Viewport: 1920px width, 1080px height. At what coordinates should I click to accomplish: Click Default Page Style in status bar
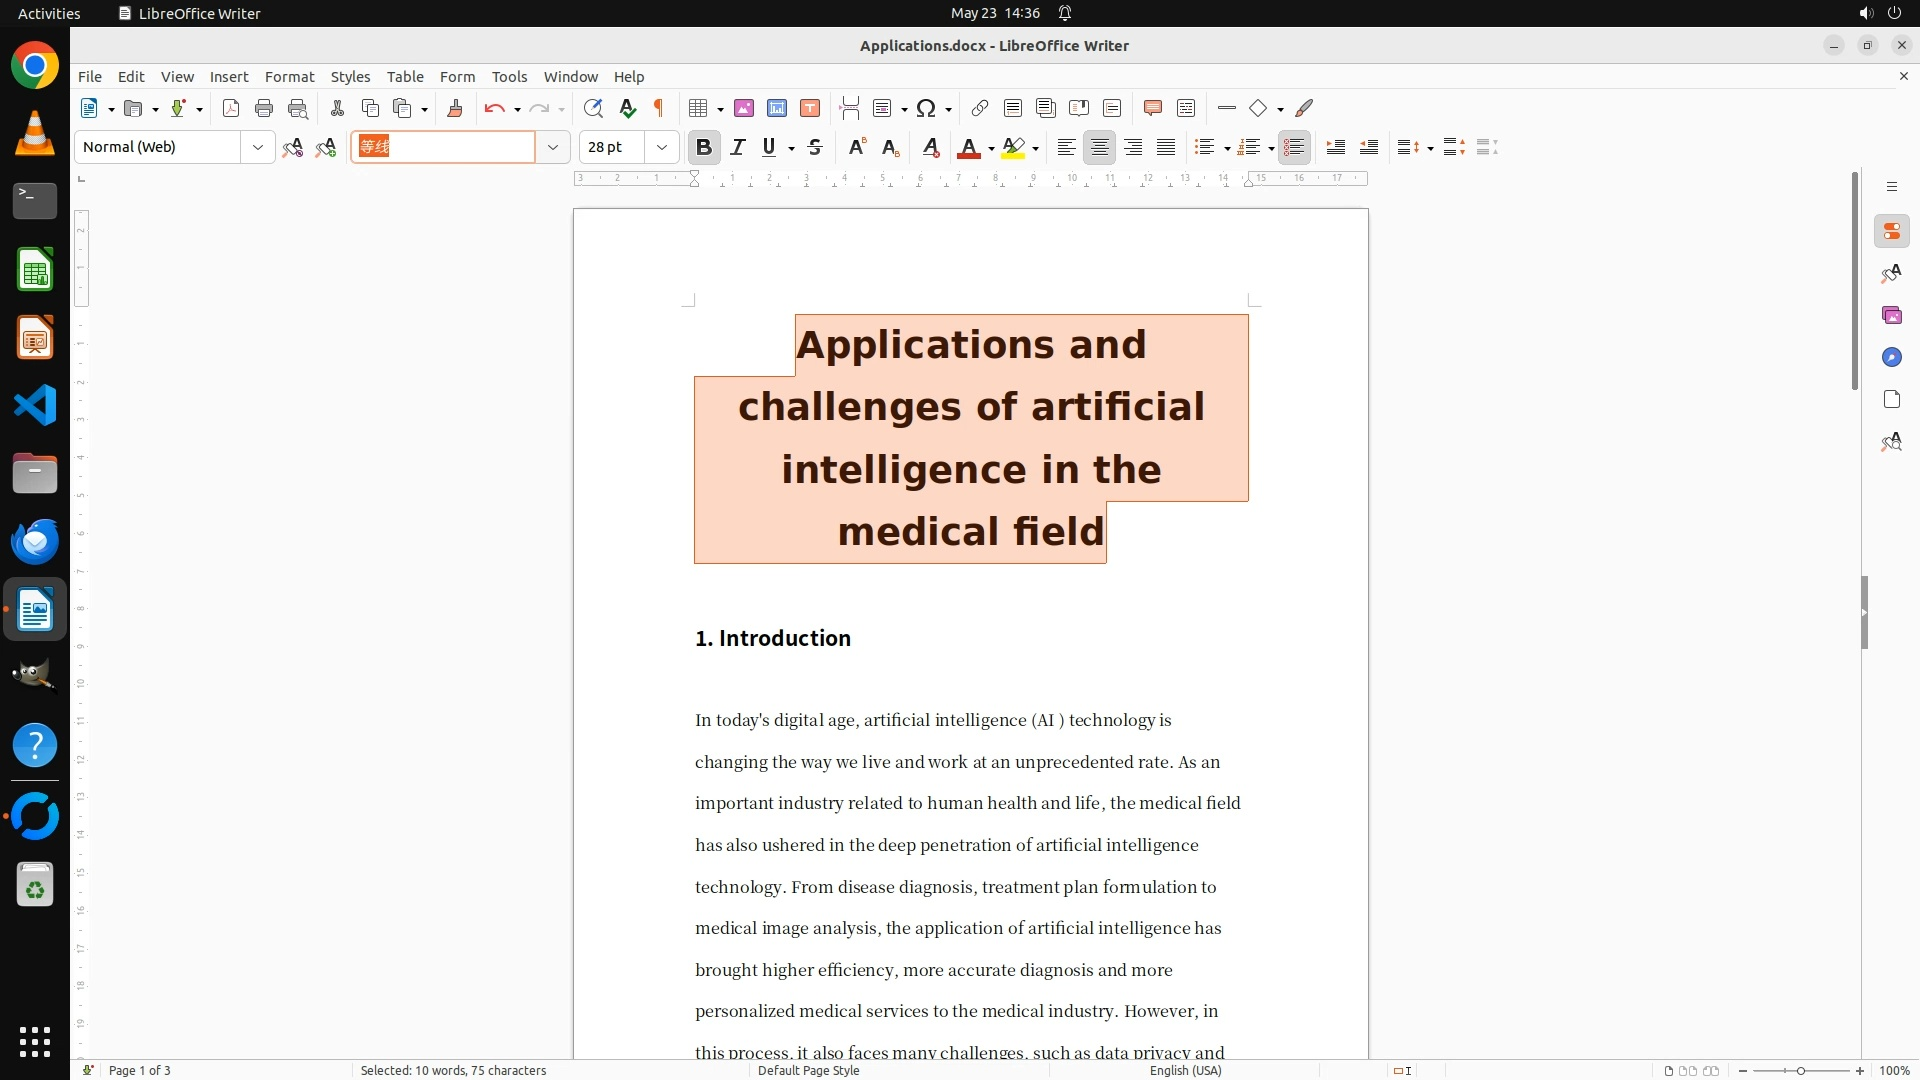(808, 1070)
